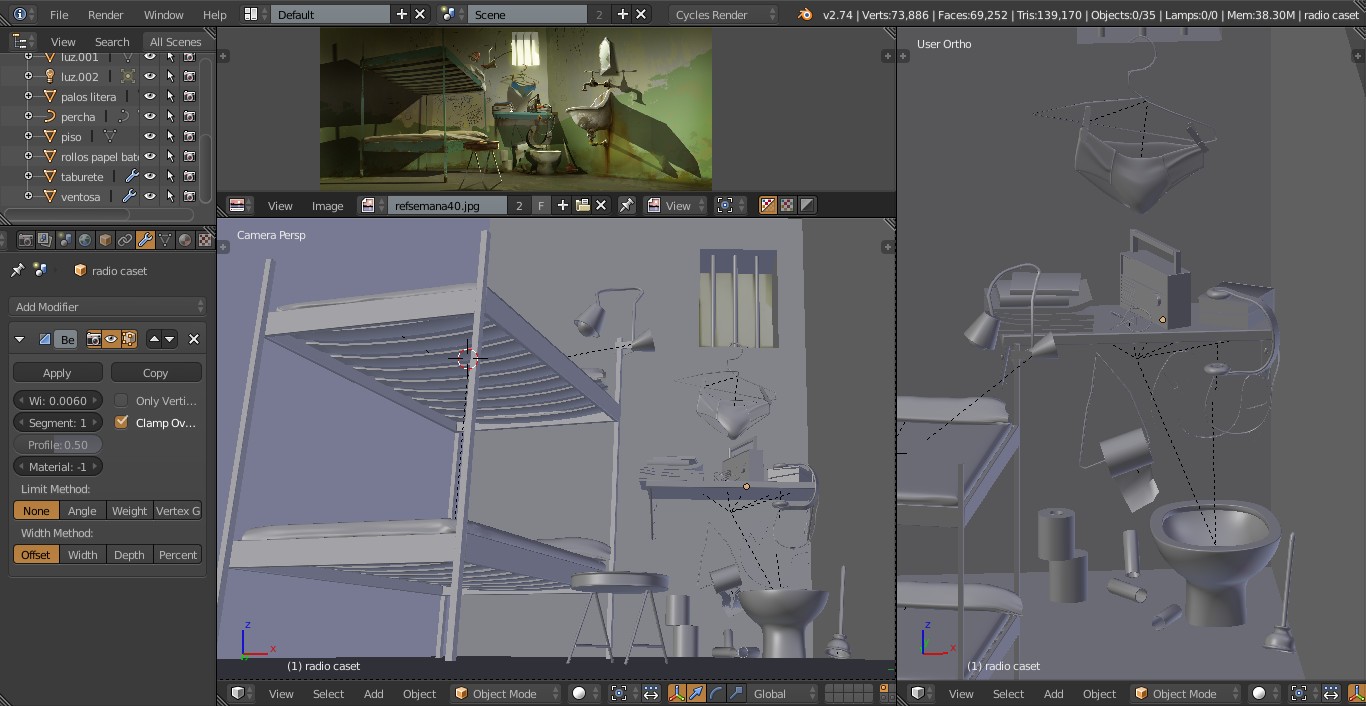The image size is (1366, 706).
Task: Open the Scene properties tab icon
Action: tap(65, 240)
